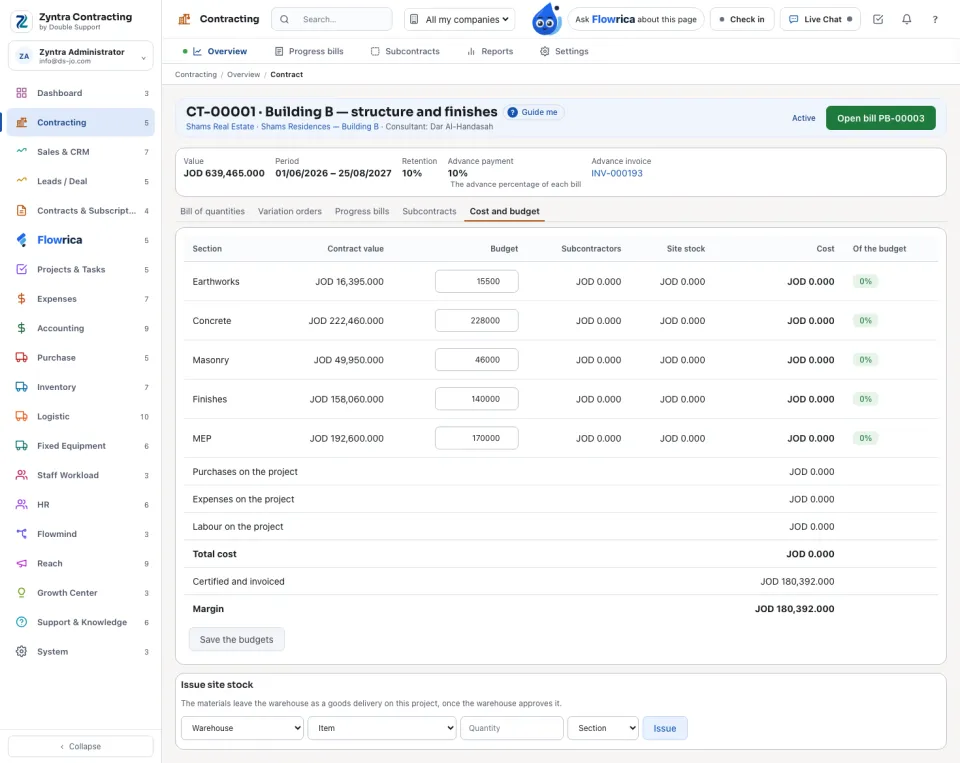This screenshot has width=960, height=763.
Task: Open the Logistic icon in sidebar
Action: [x=21, y=416]
